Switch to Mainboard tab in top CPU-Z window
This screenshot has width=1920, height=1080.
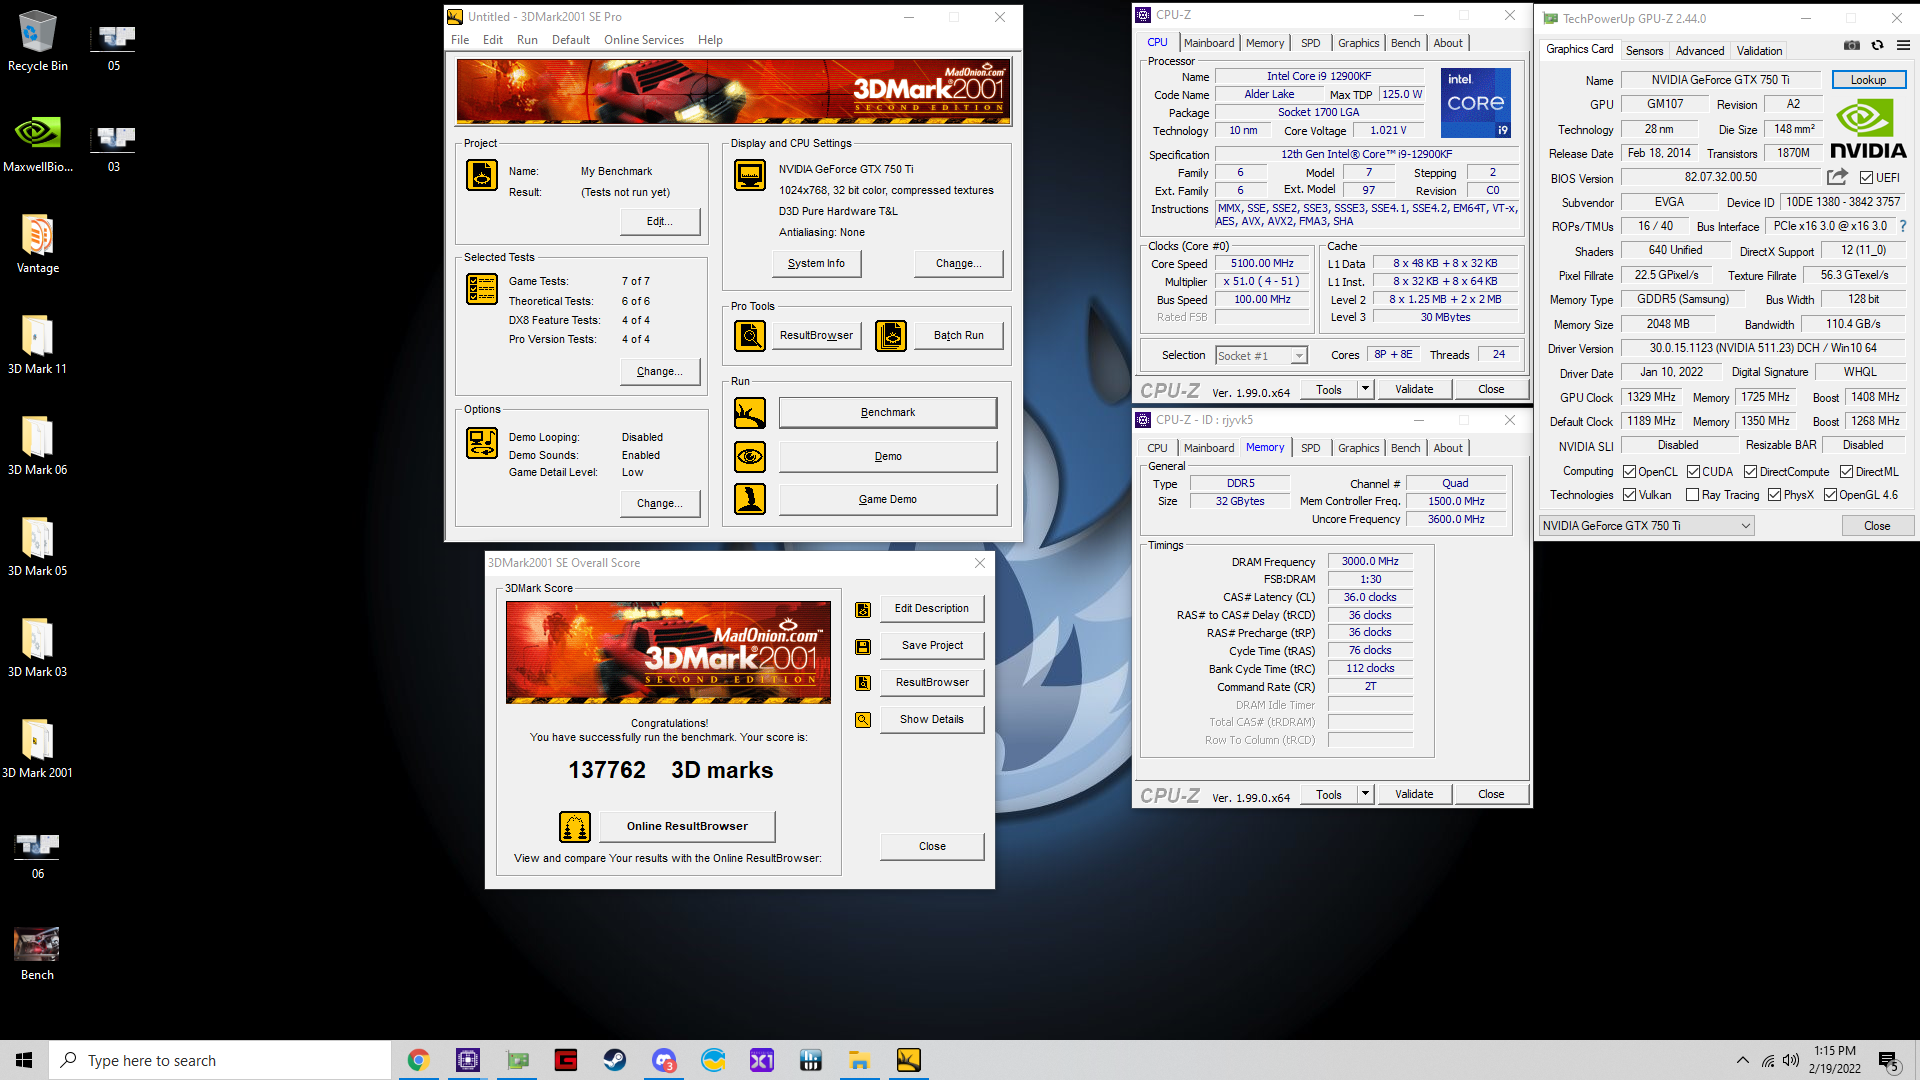point(1209,43)
